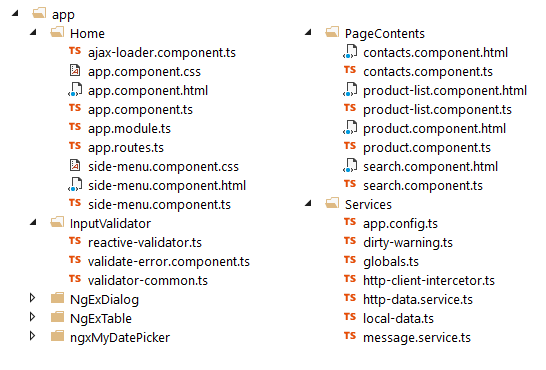
Task: Select product-list.component.html file
Action: [x=445, y=90]
